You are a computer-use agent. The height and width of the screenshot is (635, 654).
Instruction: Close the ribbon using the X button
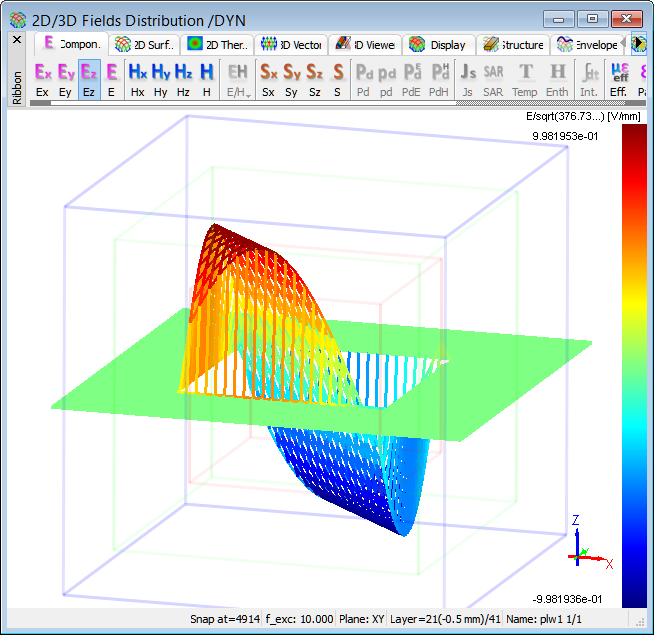[x=16, y=40]
